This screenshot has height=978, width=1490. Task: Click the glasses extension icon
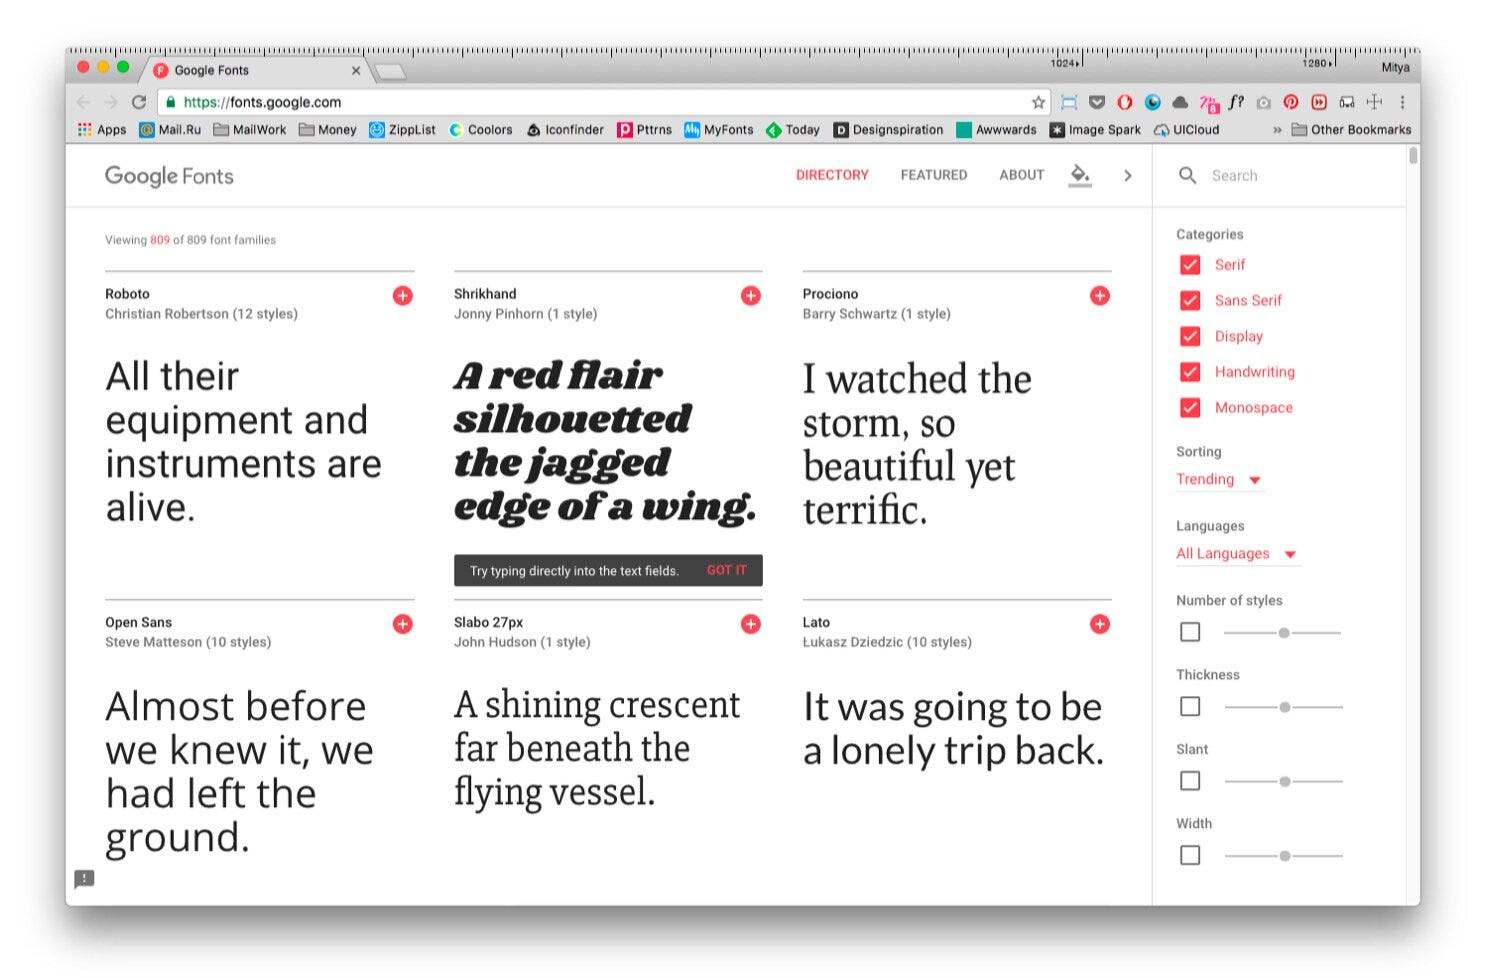[1347, 102]
